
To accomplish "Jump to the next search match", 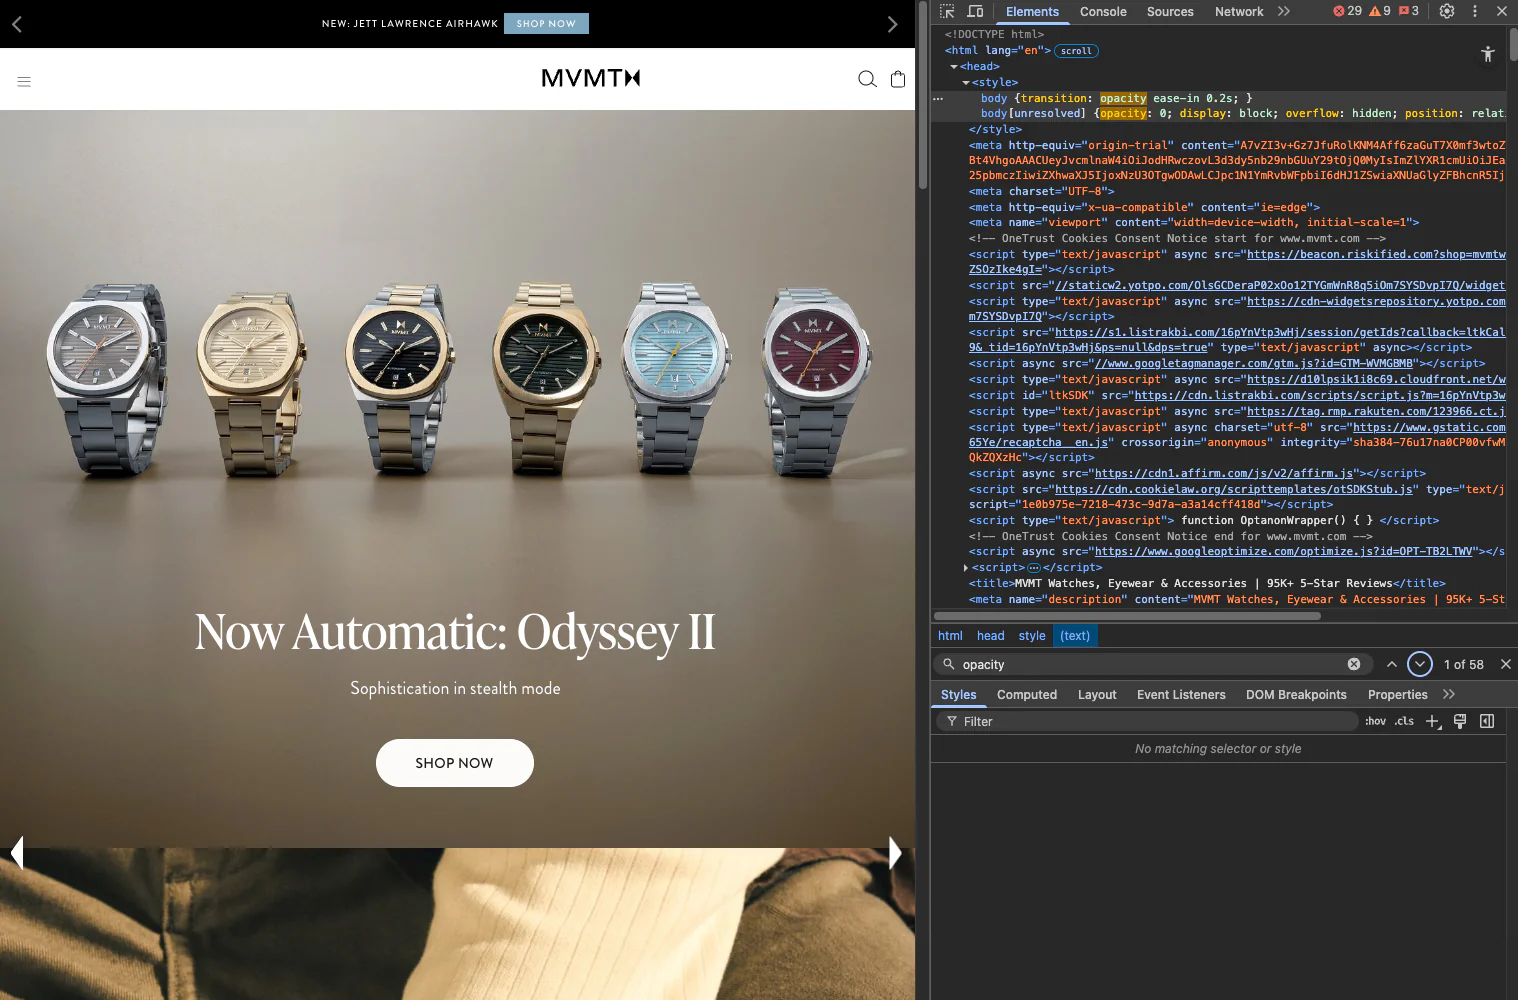I will [x=1420, y=664].
